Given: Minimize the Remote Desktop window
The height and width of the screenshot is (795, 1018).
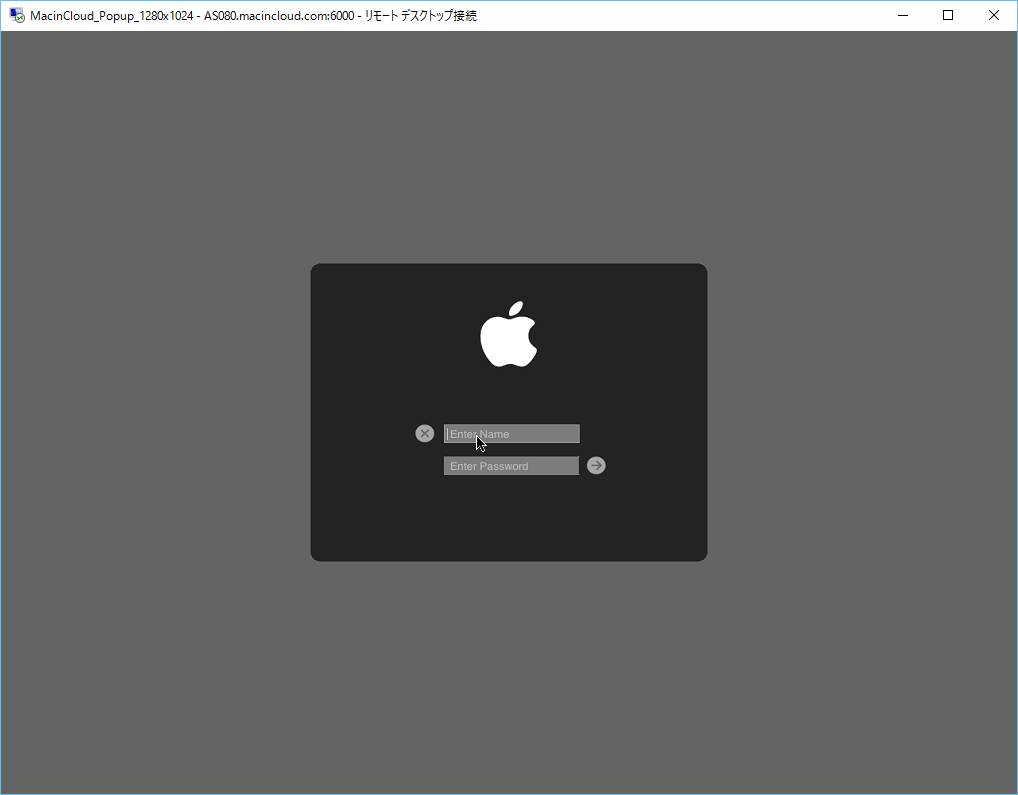Looking at the screenshot, I should pyautogui.click(x=902, y=16).
